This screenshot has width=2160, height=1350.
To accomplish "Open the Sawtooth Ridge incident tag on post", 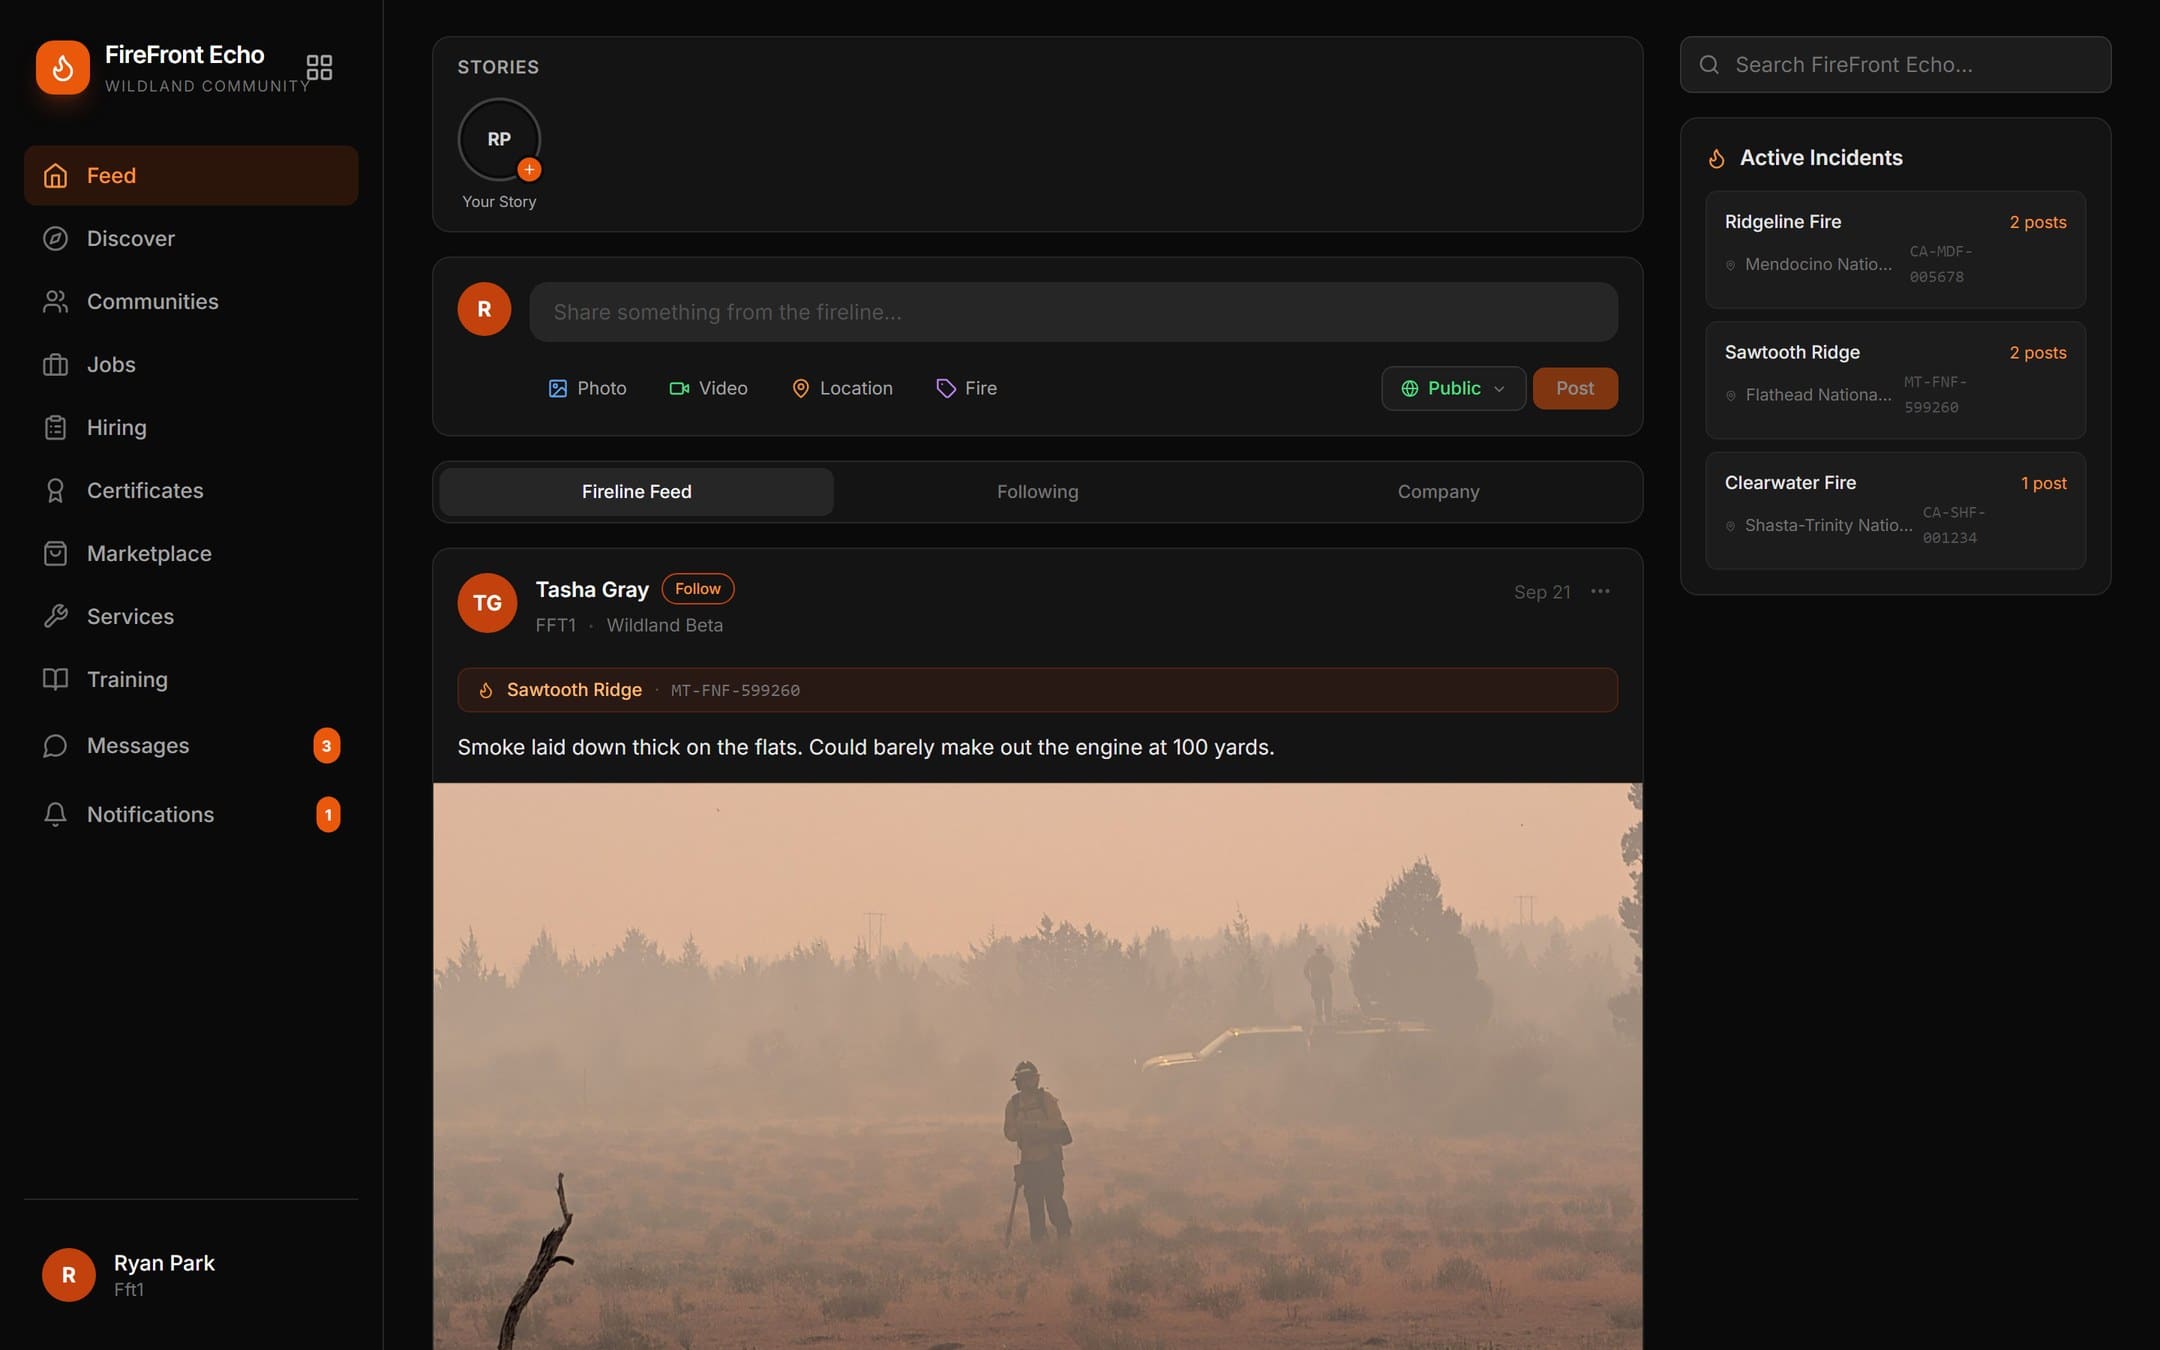I will 1037,690.
